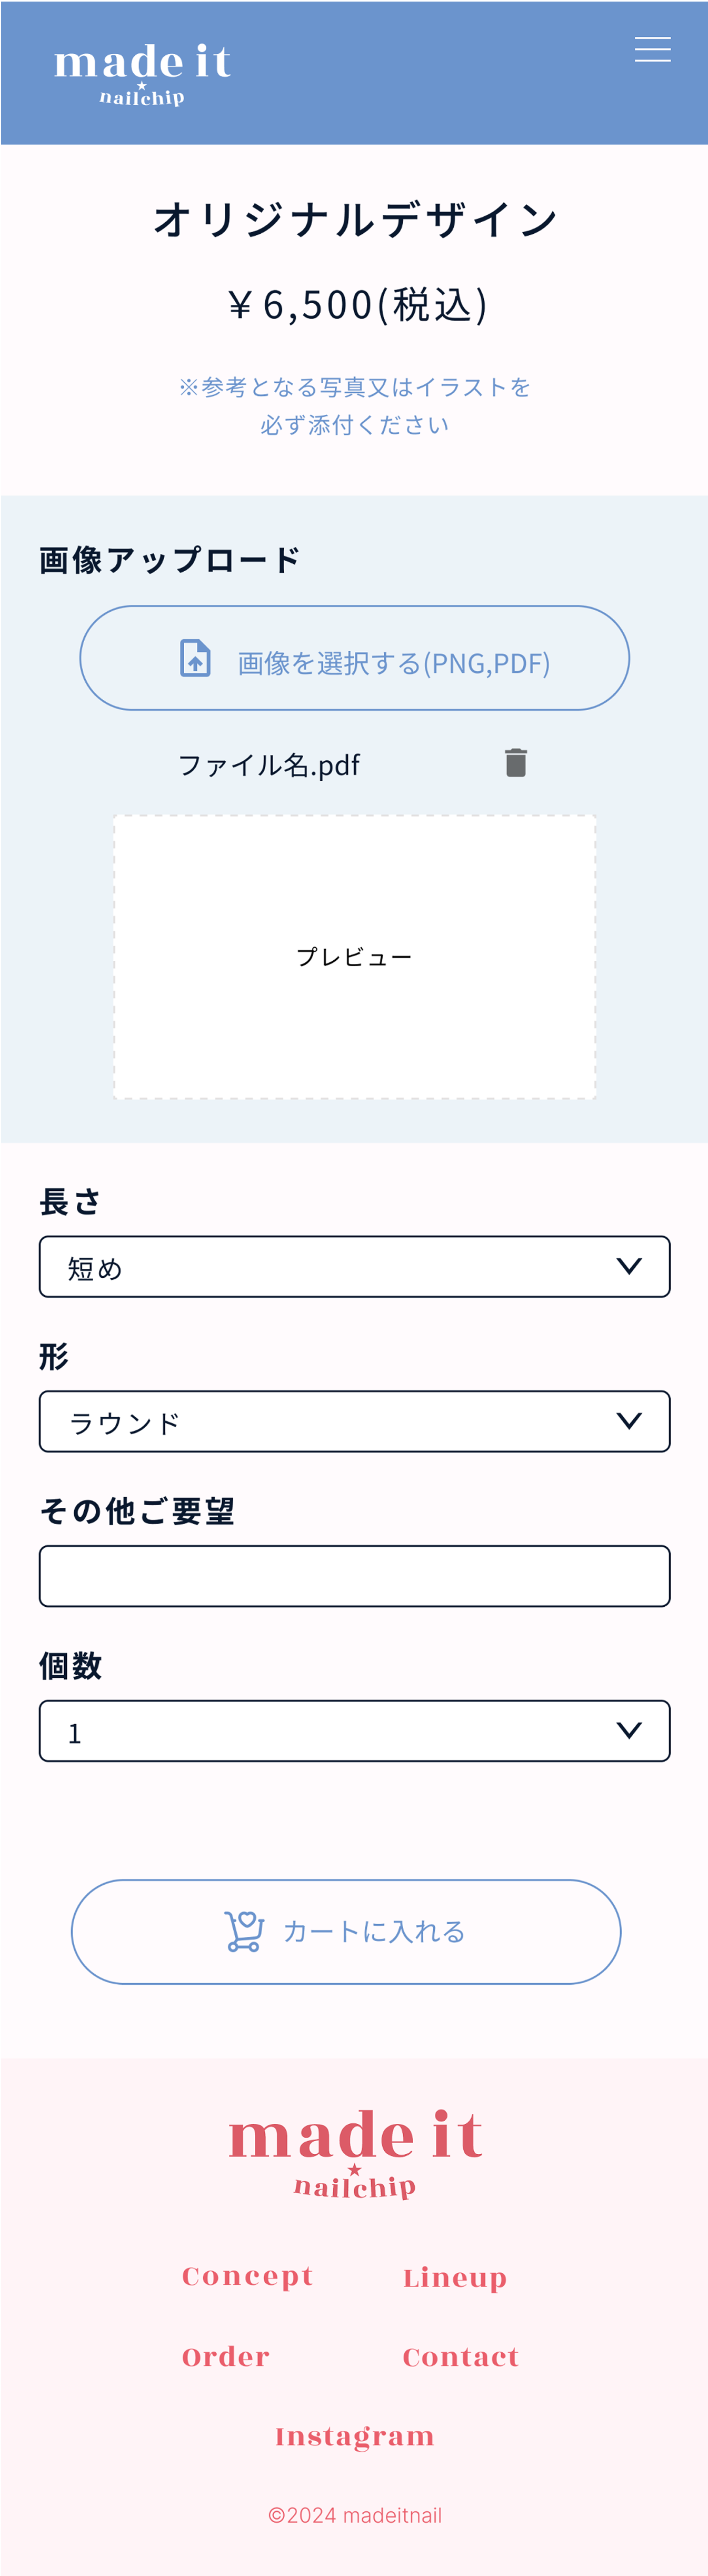Open the Concept footer link
Screen dimensions: 708x2576
[x=247, y=2277]
